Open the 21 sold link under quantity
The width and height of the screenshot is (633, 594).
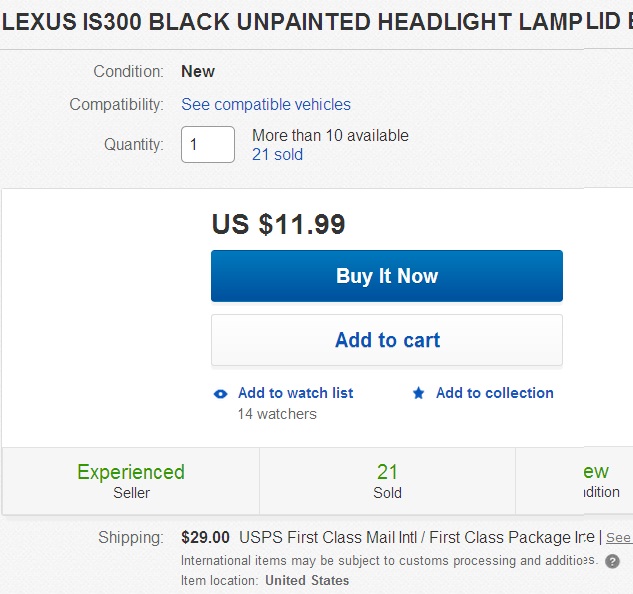[x=277, y=154]
